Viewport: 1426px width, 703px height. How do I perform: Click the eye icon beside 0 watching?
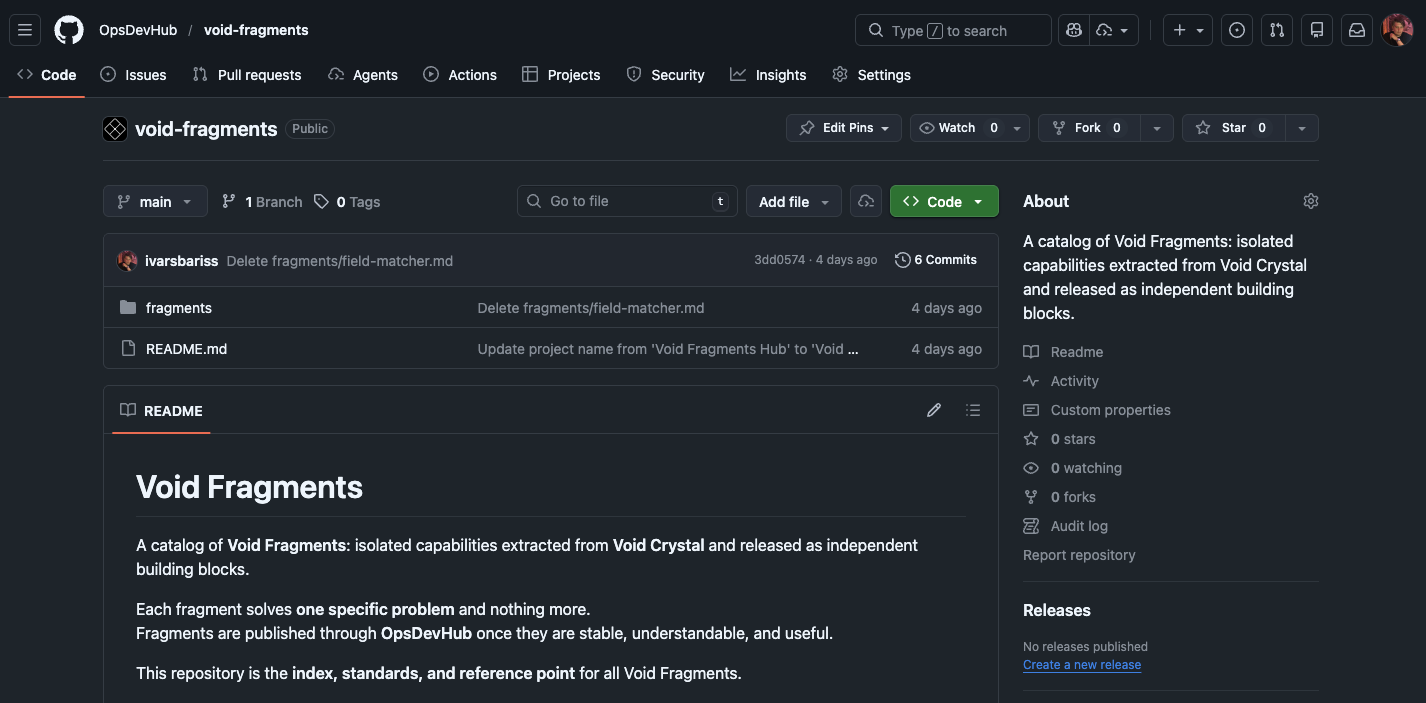(x=1031, y=468)
